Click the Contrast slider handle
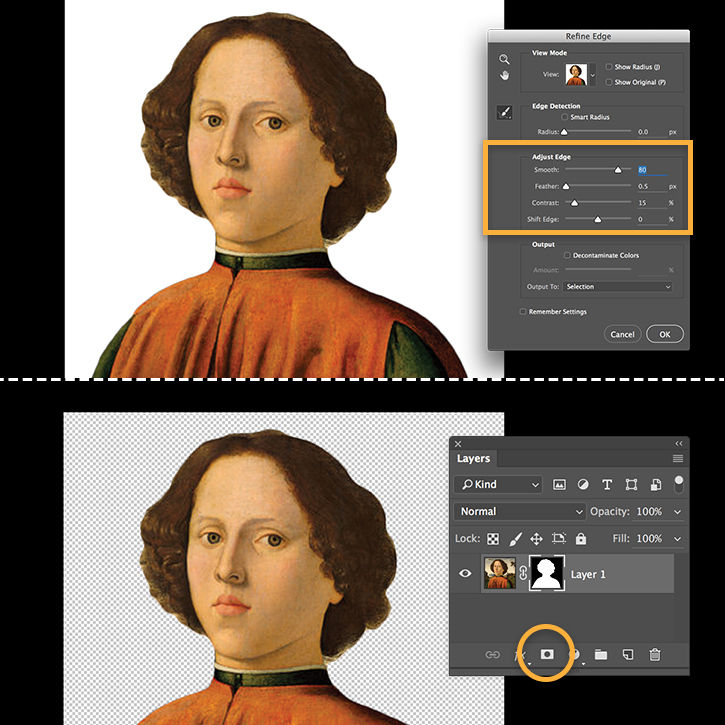The height and width of the screenshot is (725, 725). (x=574, y=203)
